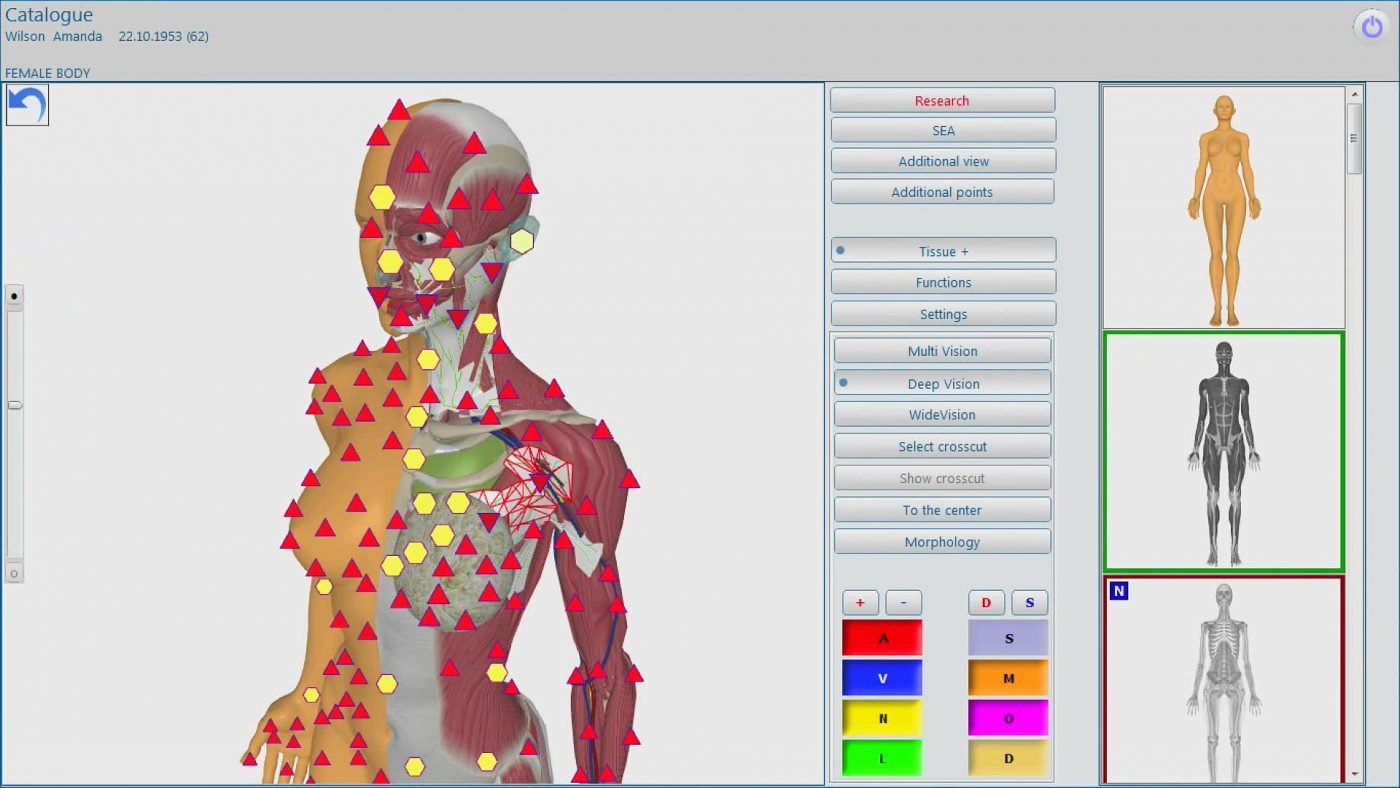Click the power icon in the top right corner
1400x788 pixels.
1371,27
